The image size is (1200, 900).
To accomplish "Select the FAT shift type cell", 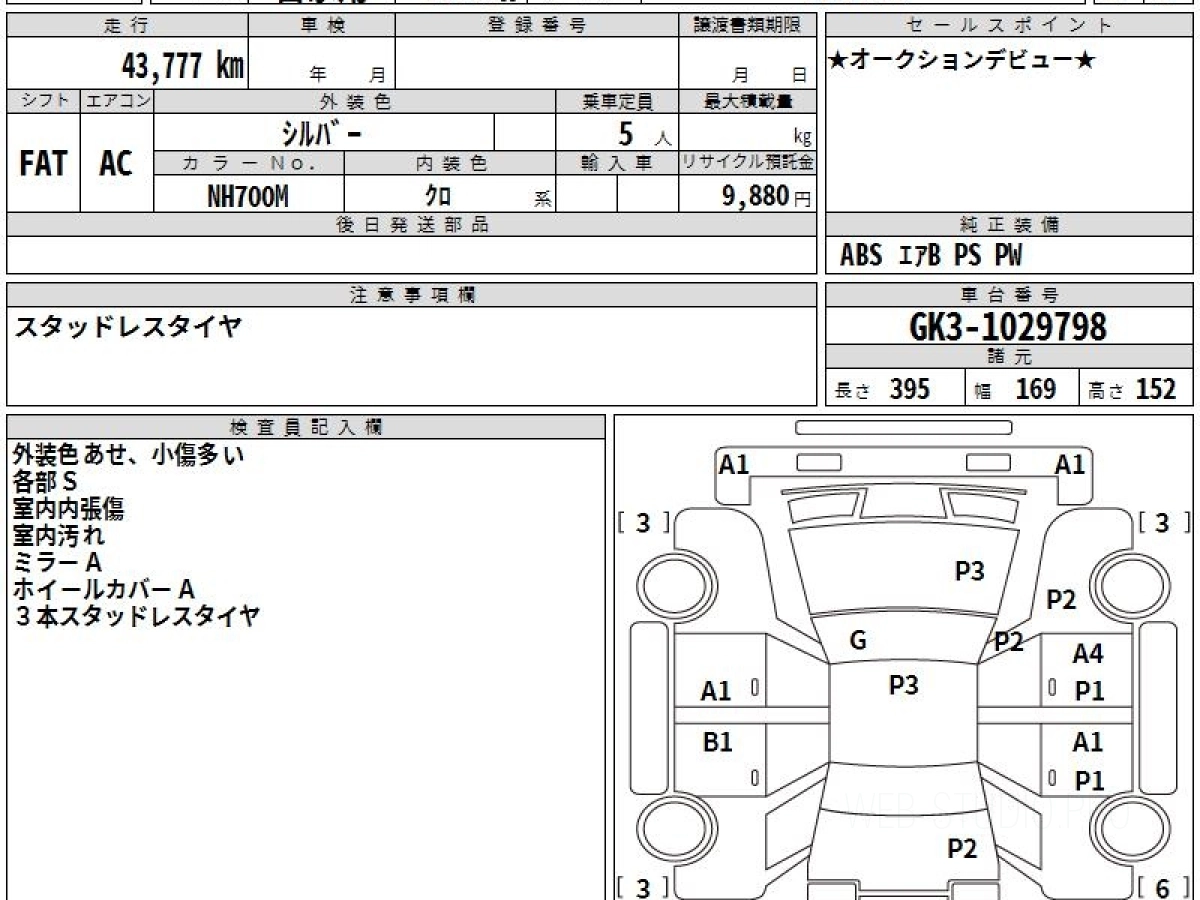I will pyautogui.click(x=43, y=163).
